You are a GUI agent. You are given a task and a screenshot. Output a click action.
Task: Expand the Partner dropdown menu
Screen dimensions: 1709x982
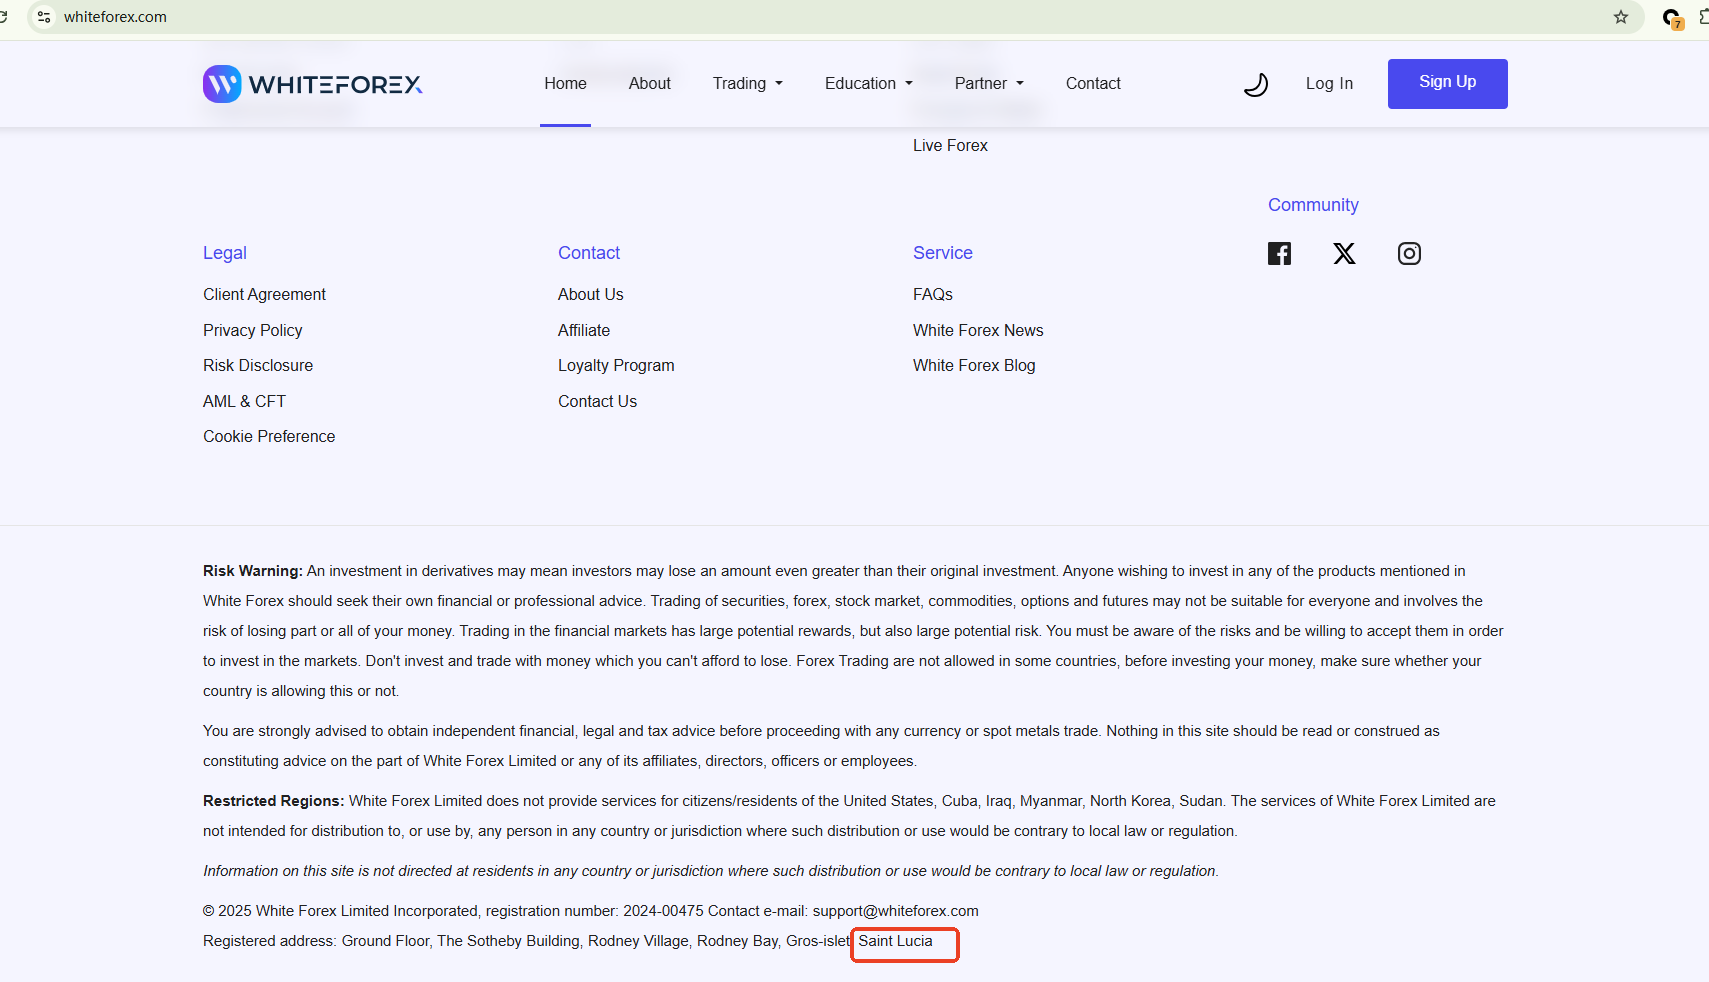coord(988,84)
